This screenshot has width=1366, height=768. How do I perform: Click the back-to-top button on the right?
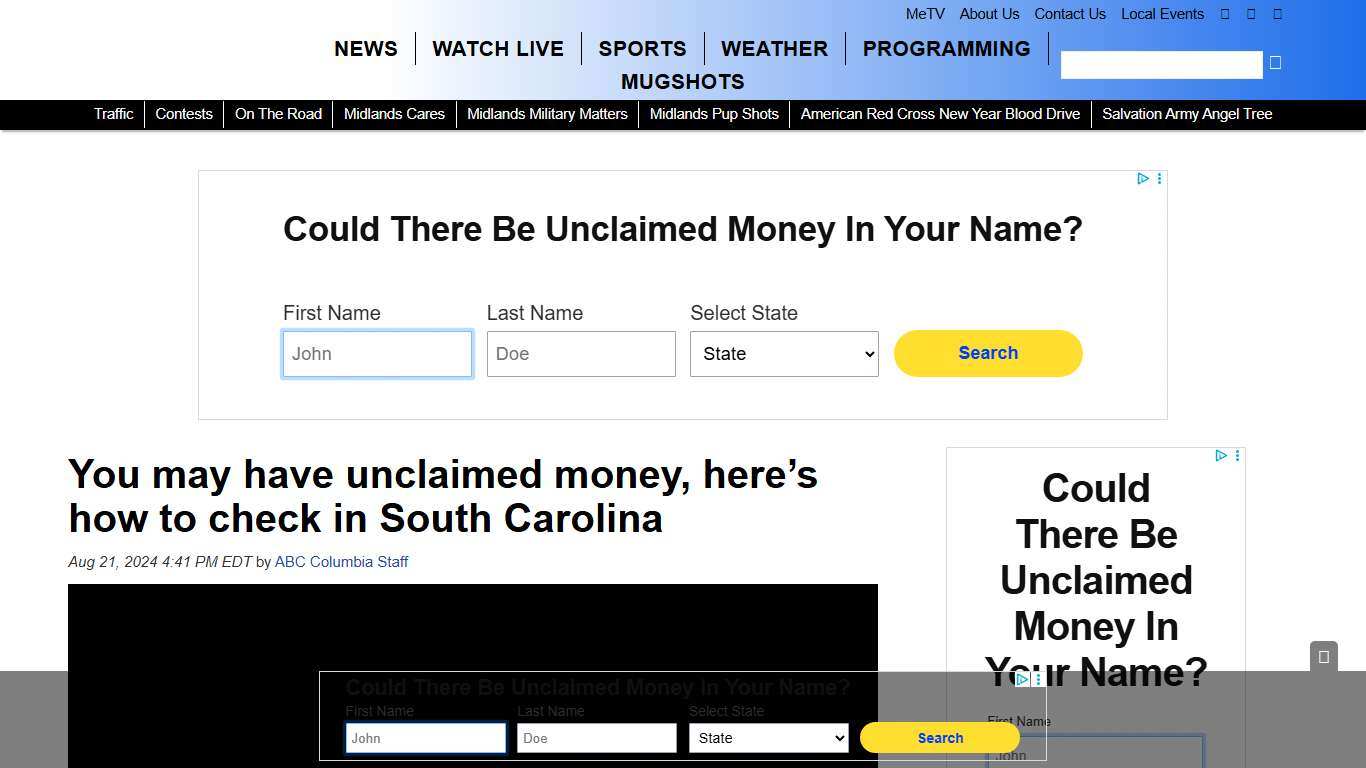[x=1323, y=657]
